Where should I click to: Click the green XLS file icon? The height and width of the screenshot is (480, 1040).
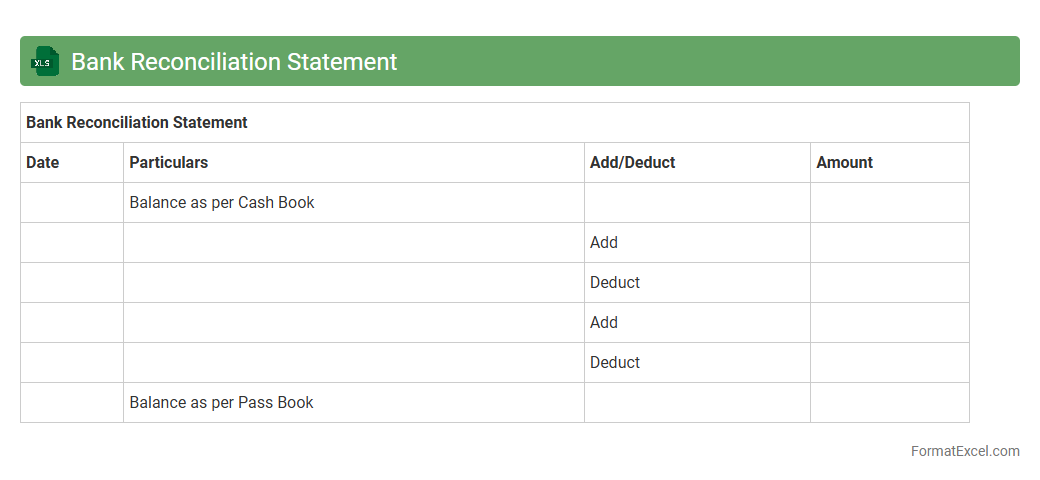[45, 61]
